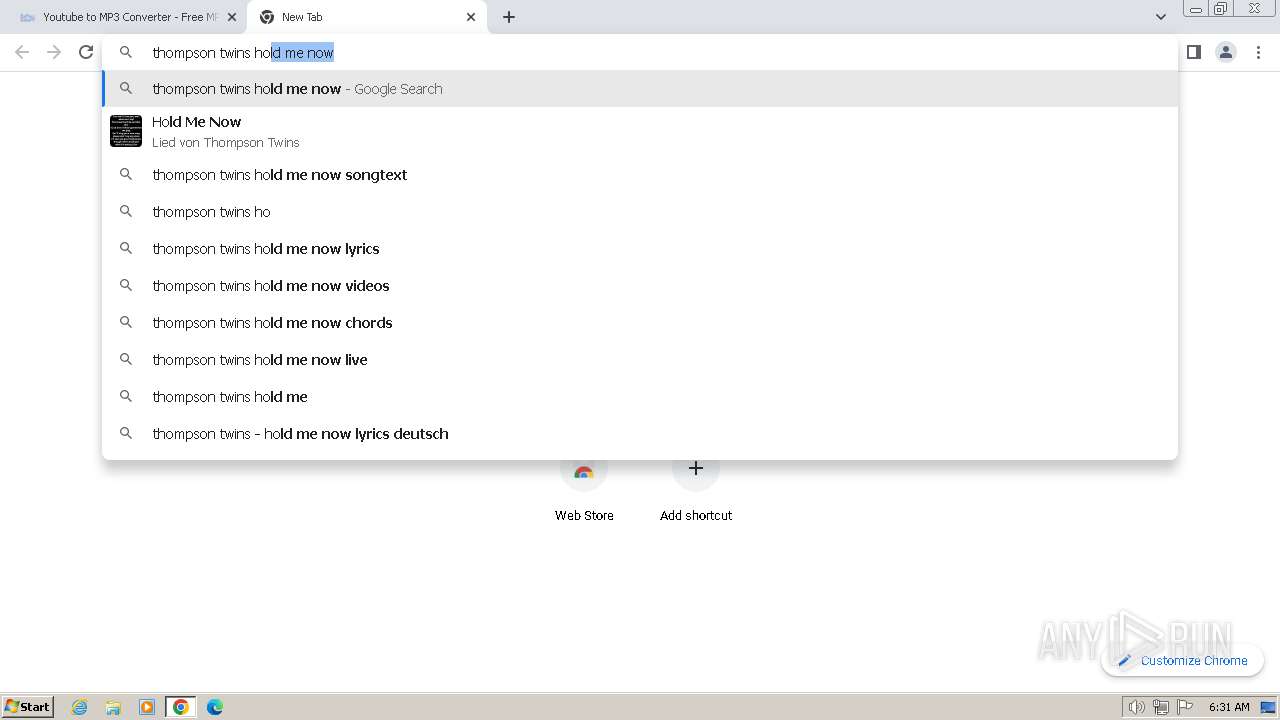Click search icon beside chords suggestion
Viewport: 1280px width, 720px height.
click(x=126, y=323)
